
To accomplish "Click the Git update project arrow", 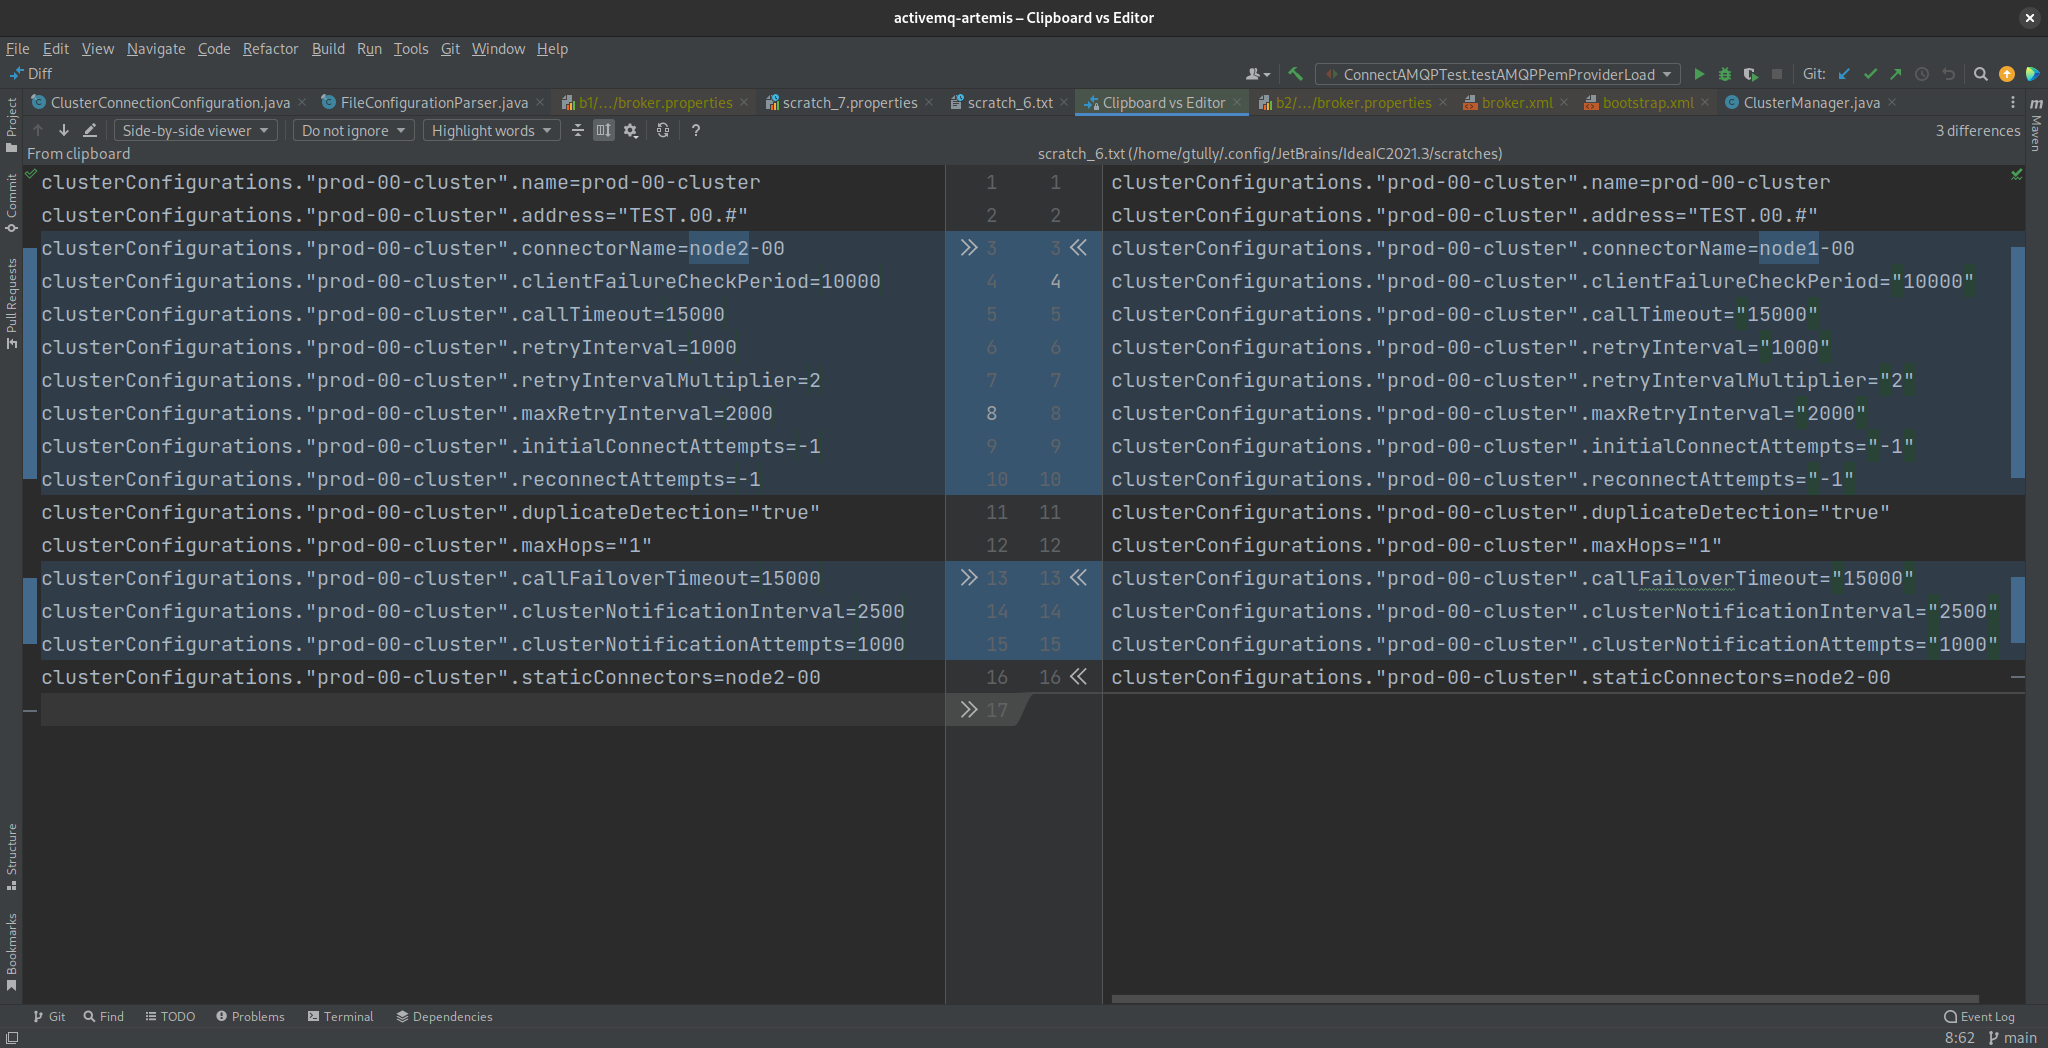I will pos(1845,74).
